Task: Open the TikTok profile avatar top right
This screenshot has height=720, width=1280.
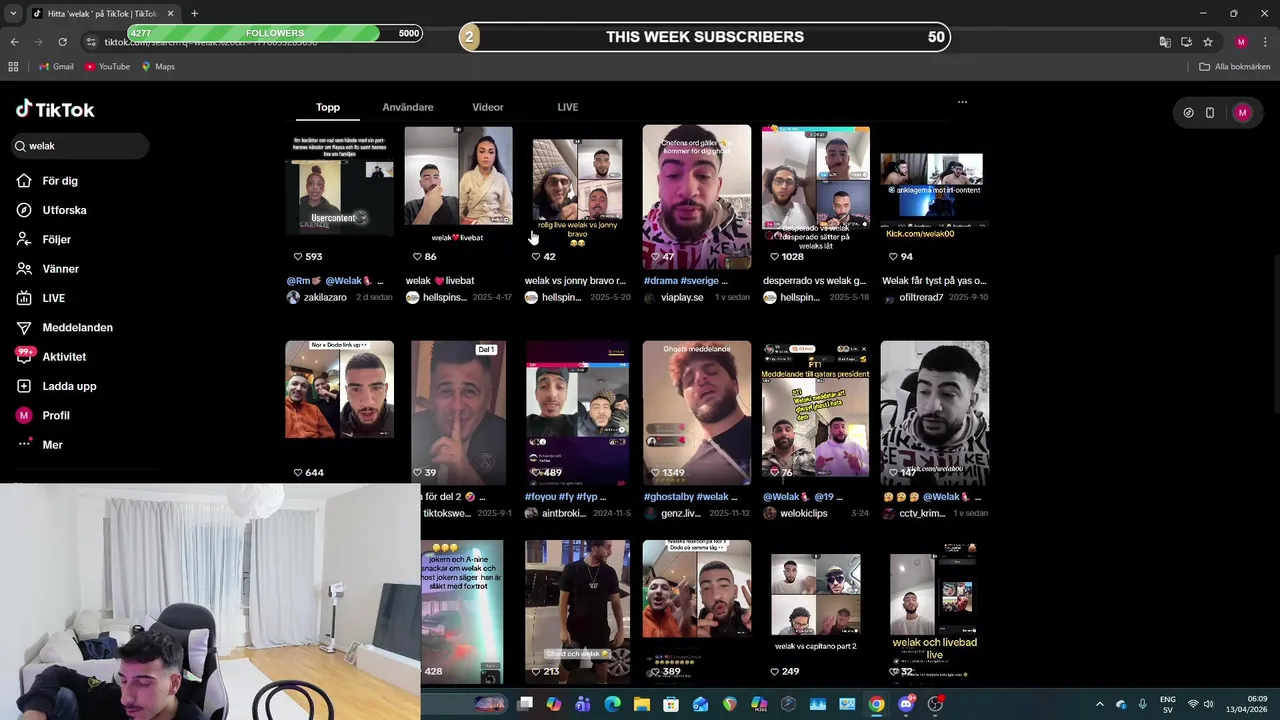Action: [1242, 113]
